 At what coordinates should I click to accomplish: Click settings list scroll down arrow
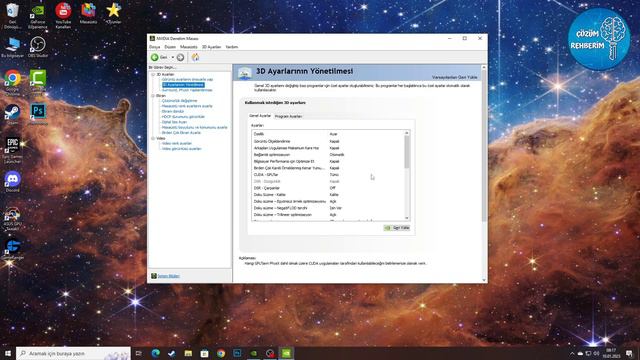coord(407,218)
